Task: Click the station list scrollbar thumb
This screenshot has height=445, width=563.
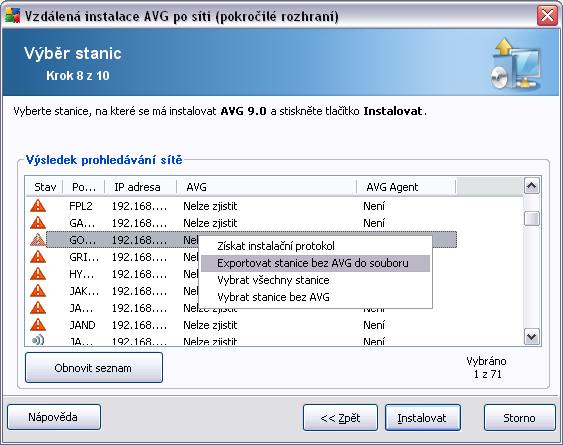Action: (x=531, y=218)
